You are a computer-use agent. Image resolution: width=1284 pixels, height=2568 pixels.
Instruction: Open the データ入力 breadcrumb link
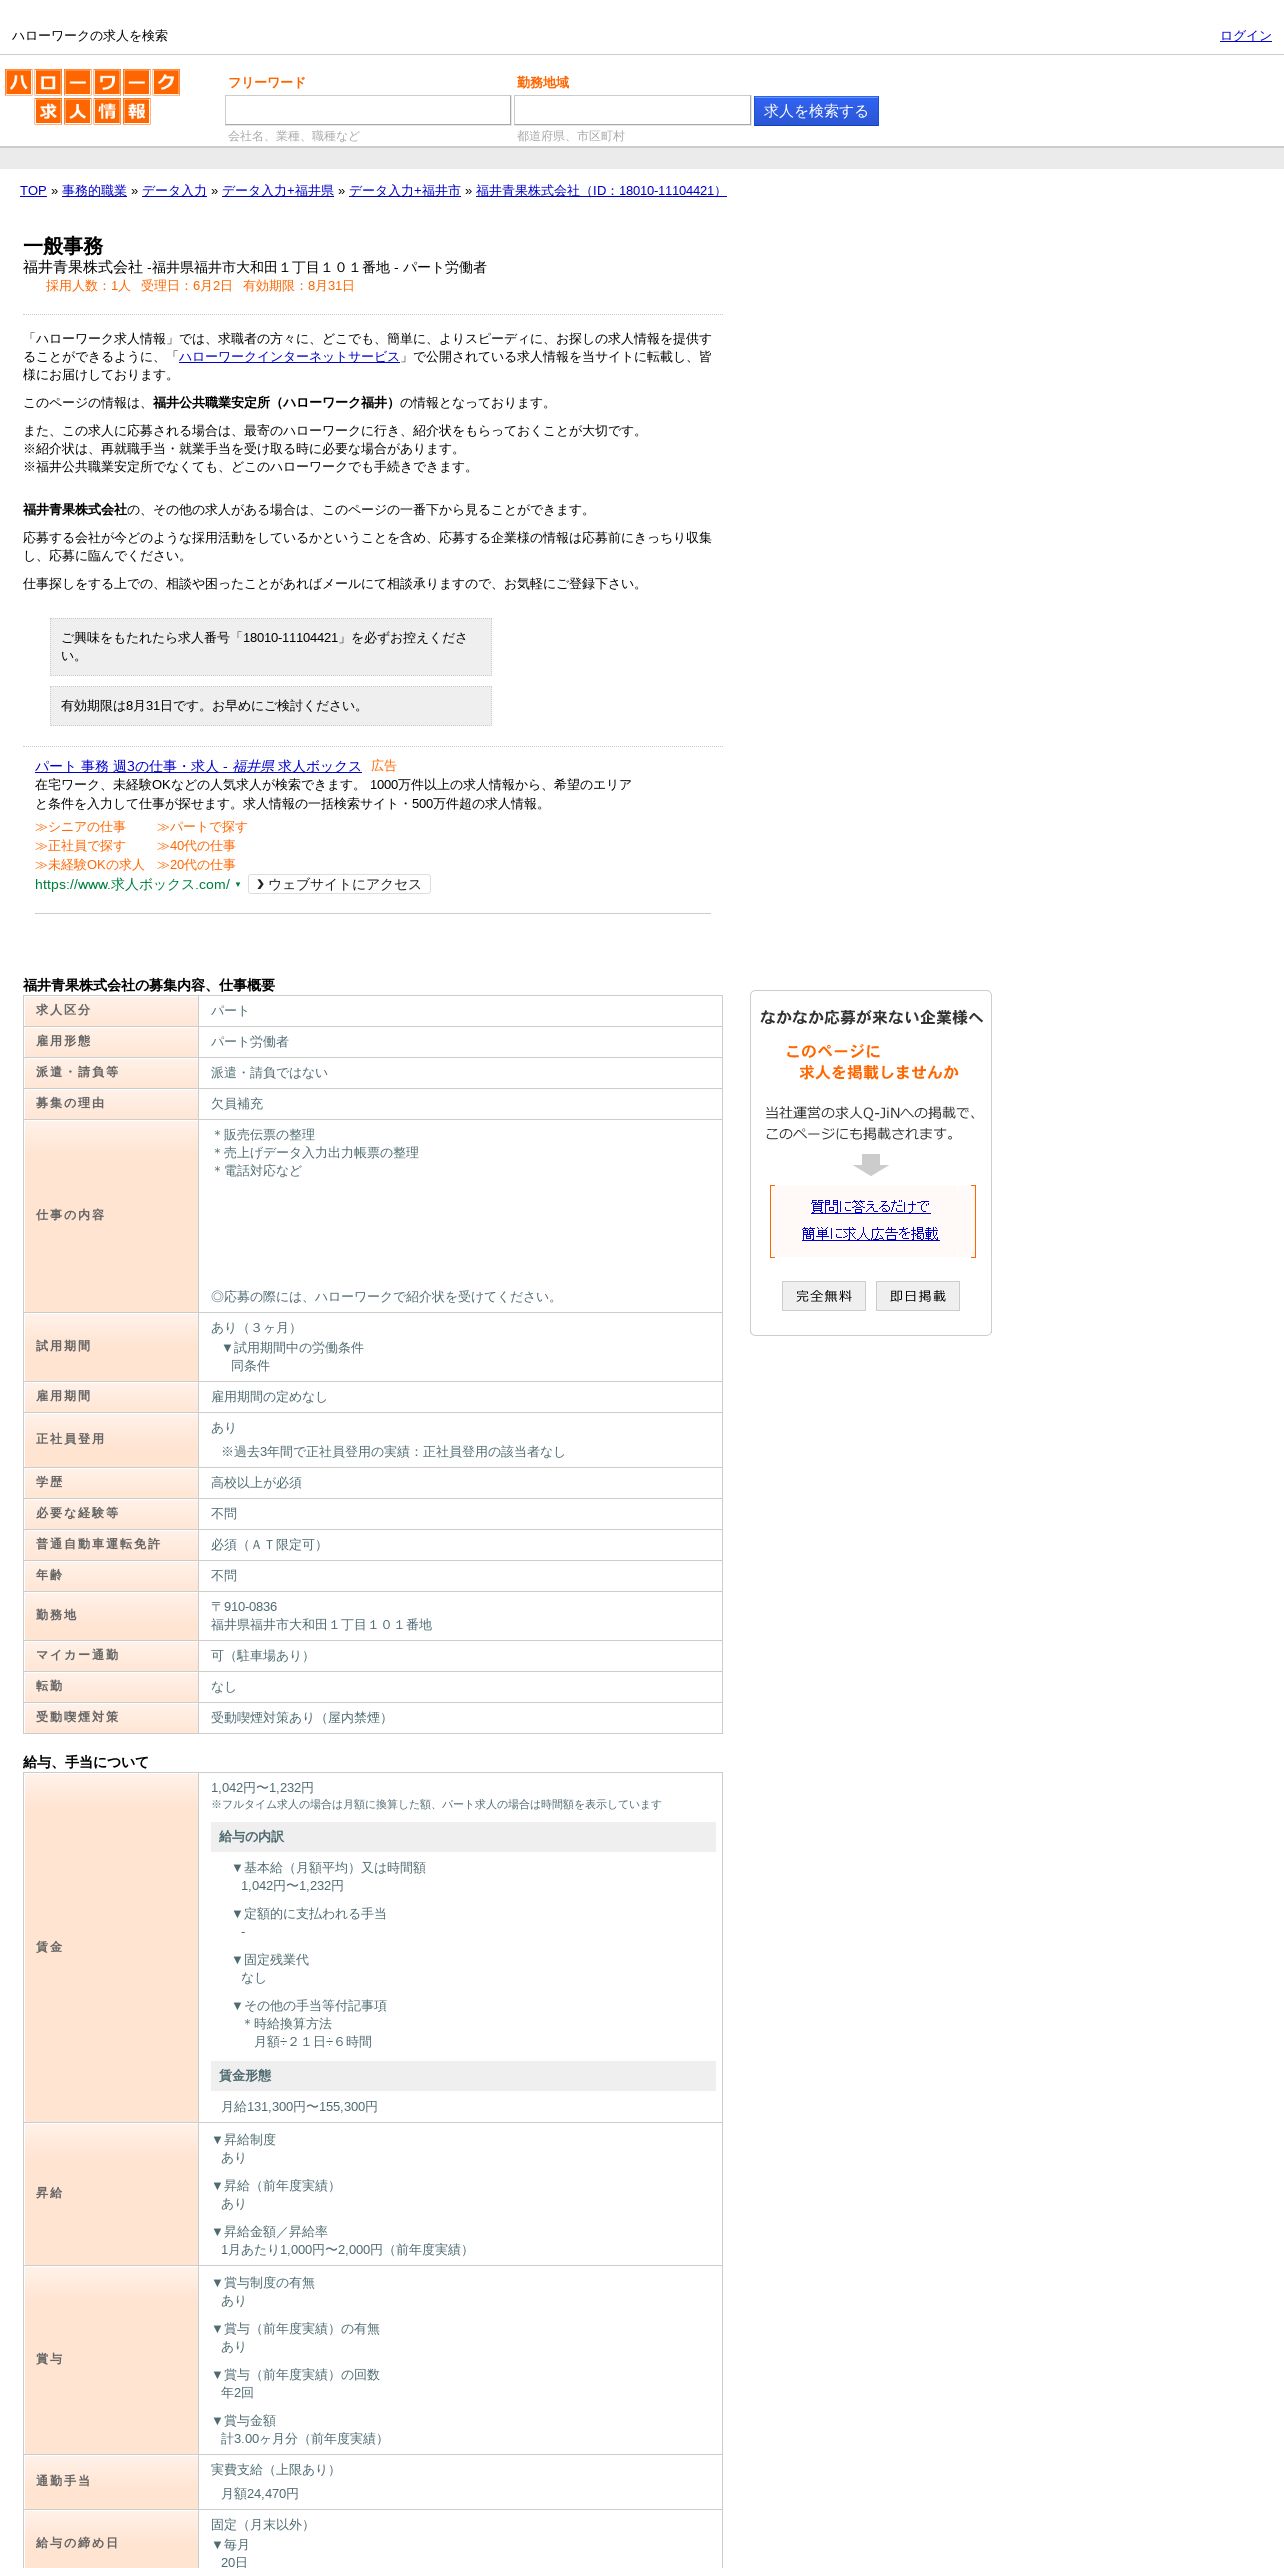click(174, 190)
